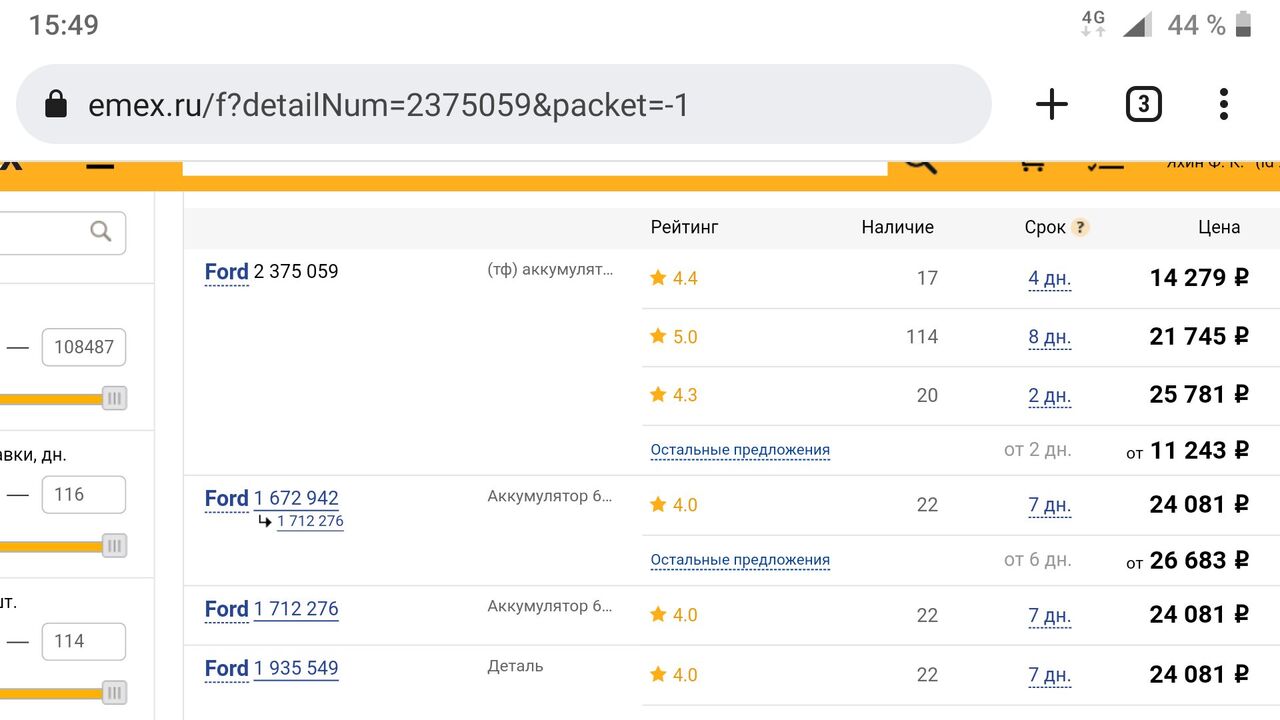This screenshot has height=720, width=1280.
Task: Select the price 25 781 ₽
Action: (1199, 395)
